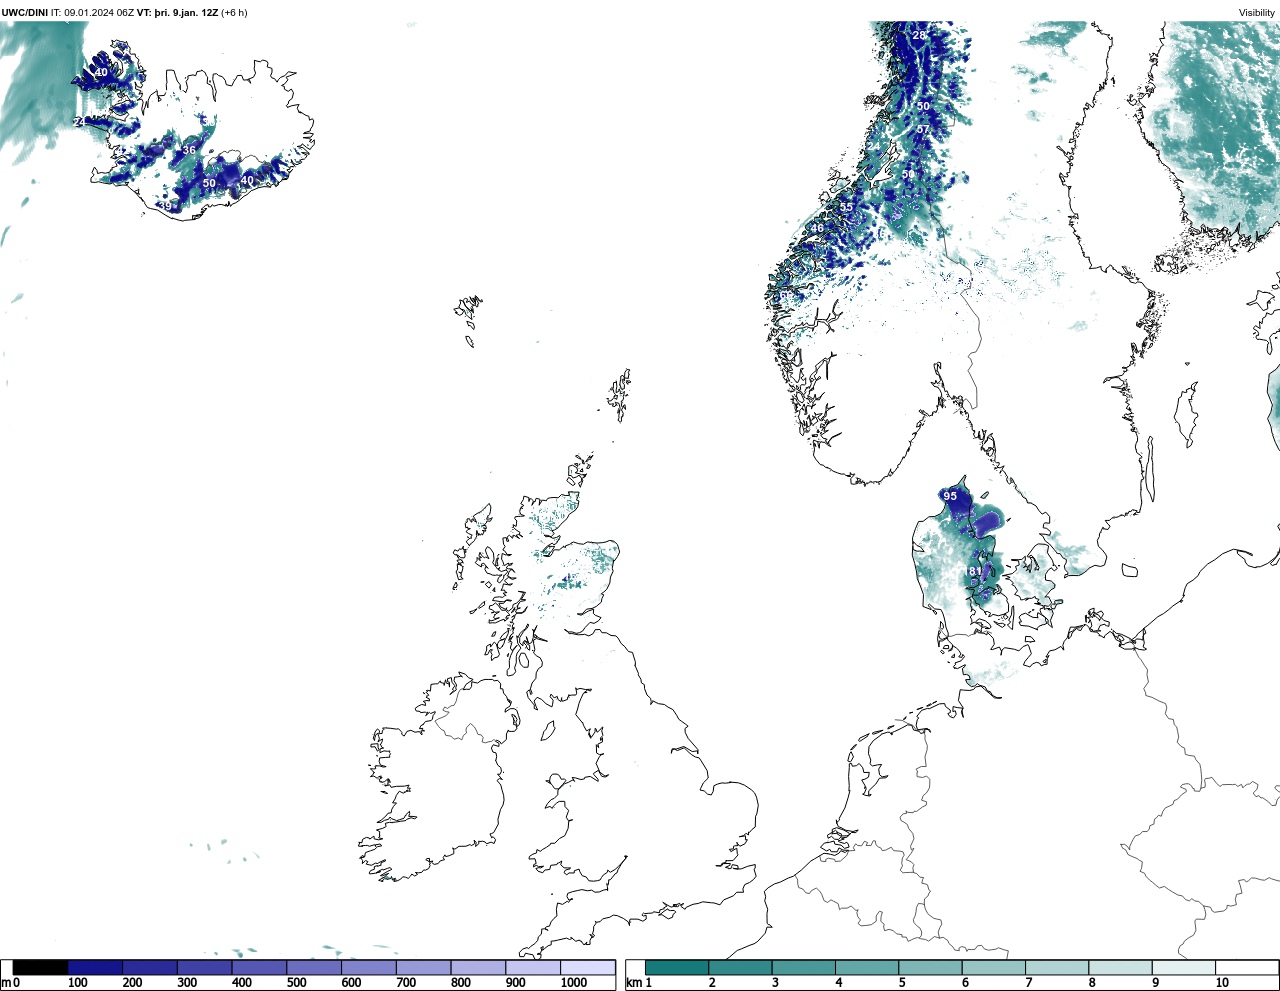This screenshot has height=991, width=1280.
Task: Select the init time '09.01.2024 06Z'
Action: [x=98, y=12]
